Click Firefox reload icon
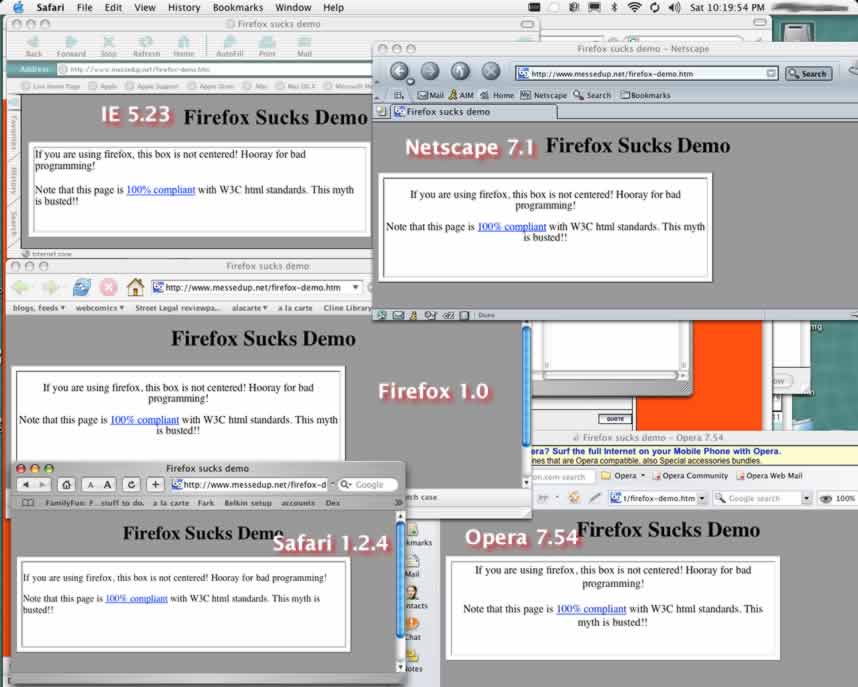This screenshot has height=687, width=858. click(x=82, y=287)
